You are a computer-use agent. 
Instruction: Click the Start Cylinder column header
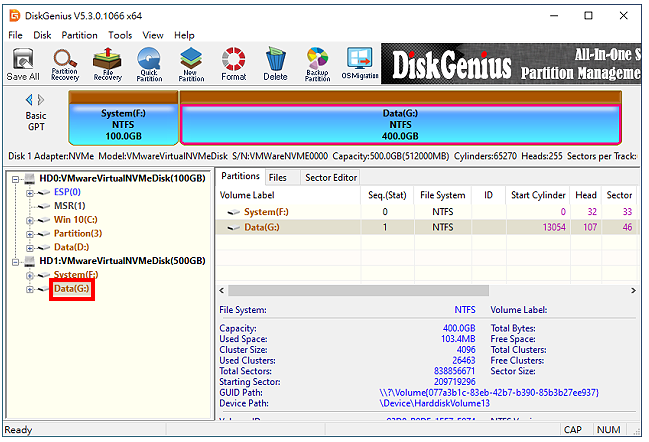tap(538, 195)
